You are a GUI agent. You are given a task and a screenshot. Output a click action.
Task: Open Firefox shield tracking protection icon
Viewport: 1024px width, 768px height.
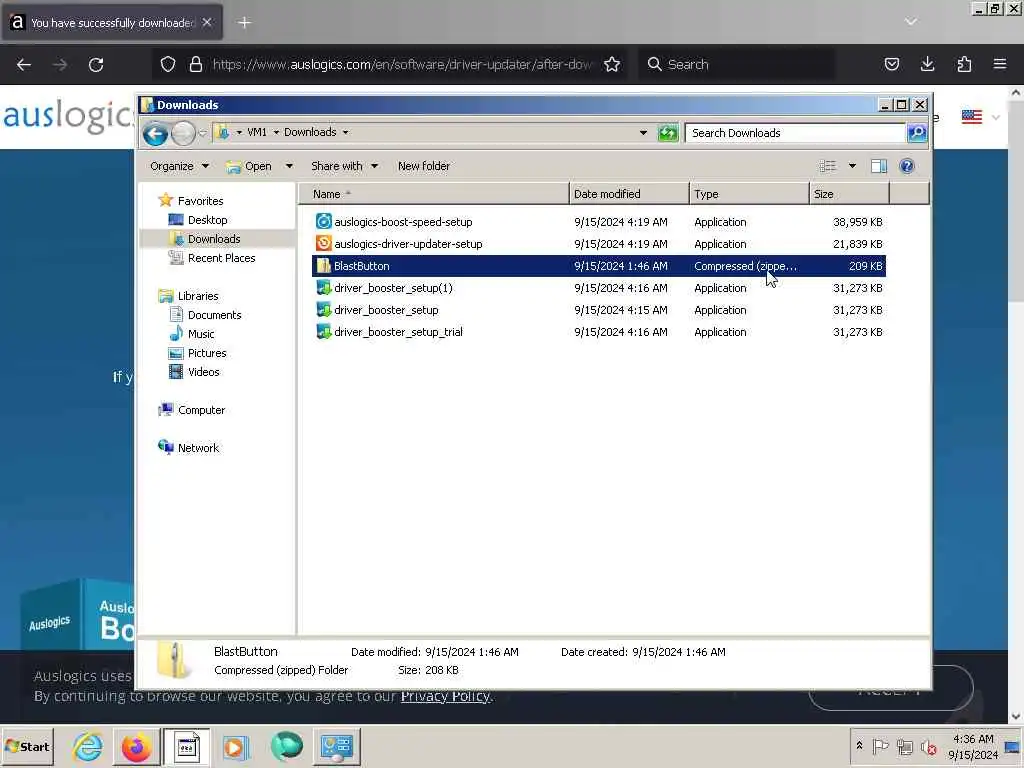pos(168,65)
